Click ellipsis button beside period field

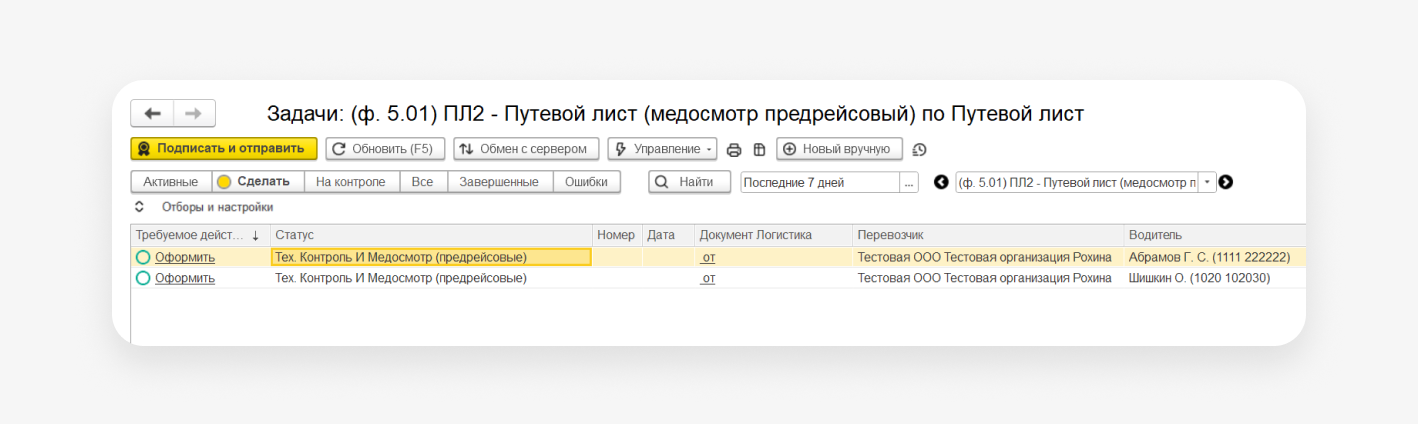click(x=909, y=182)
